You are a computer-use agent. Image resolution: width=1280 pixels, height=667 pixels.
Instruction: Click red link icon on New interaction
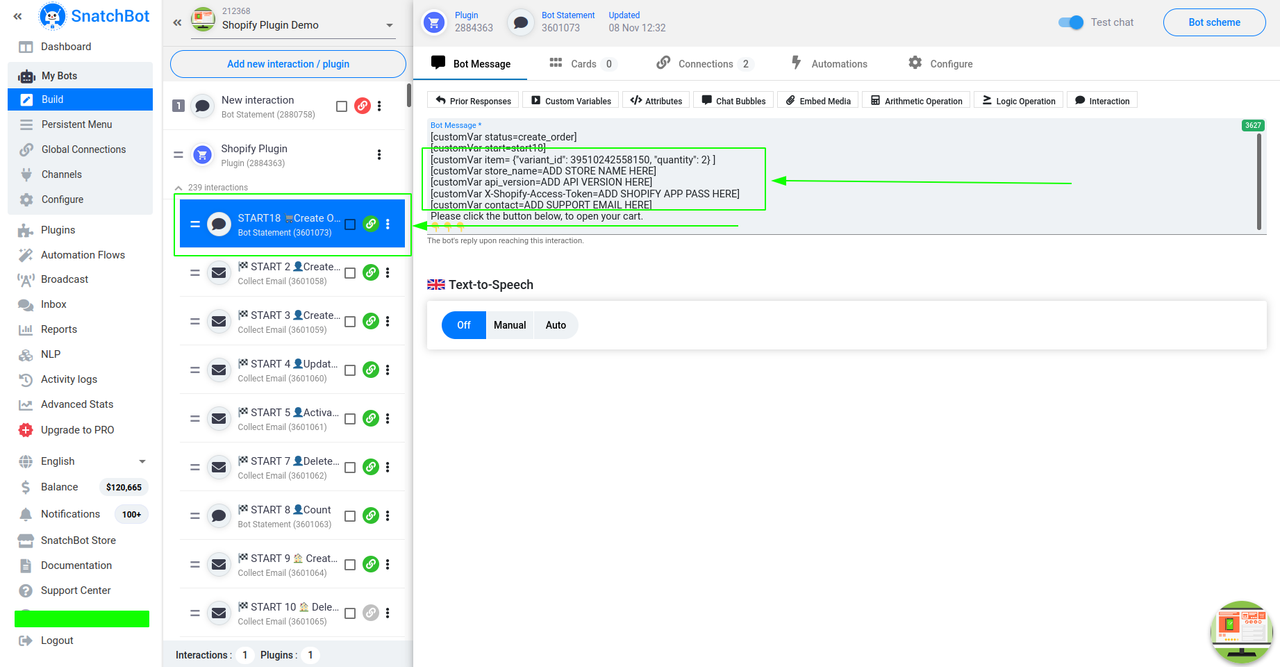click(362, 106)
